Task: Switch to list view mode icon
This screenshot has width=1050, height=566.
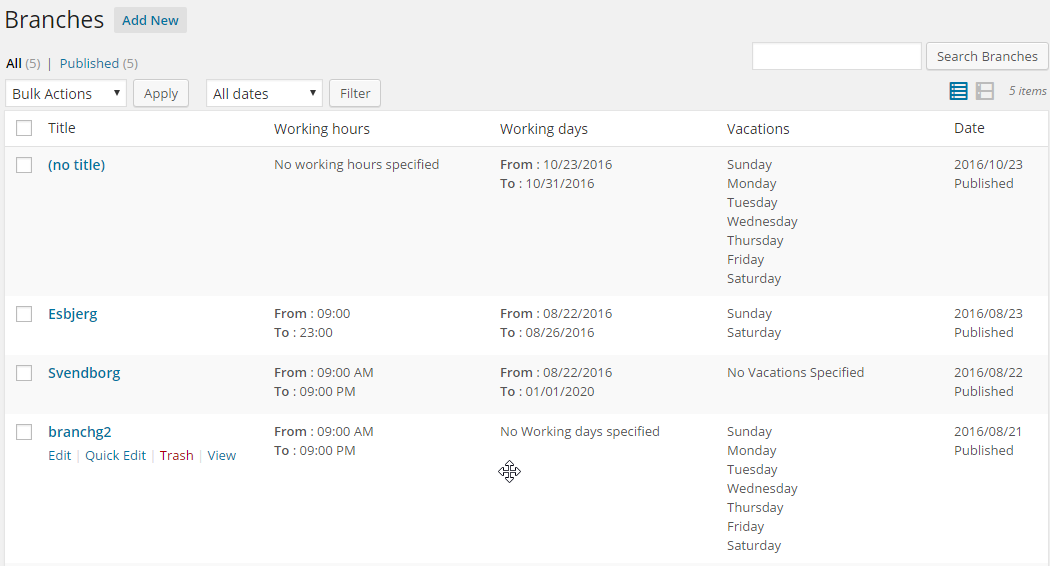Action: coord(958,91)
